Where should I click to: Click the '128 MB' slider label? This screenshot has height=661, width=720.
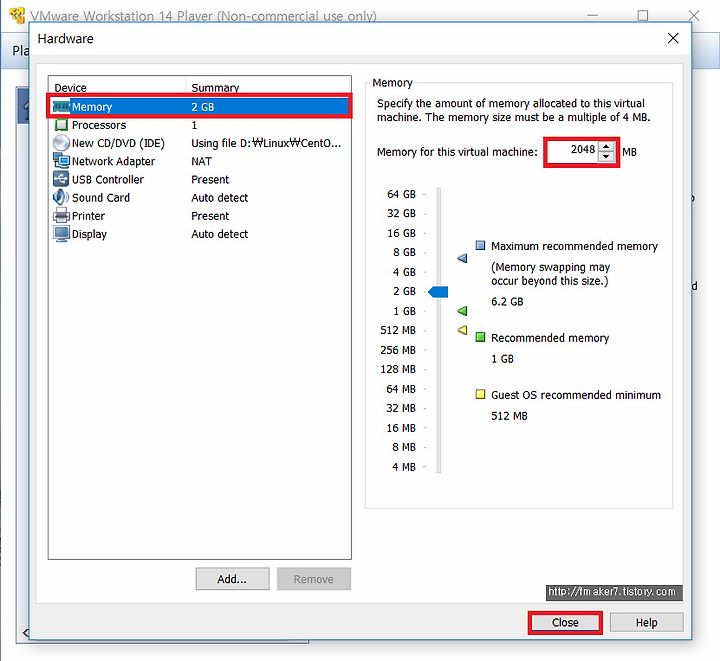[x=398, y=369]
